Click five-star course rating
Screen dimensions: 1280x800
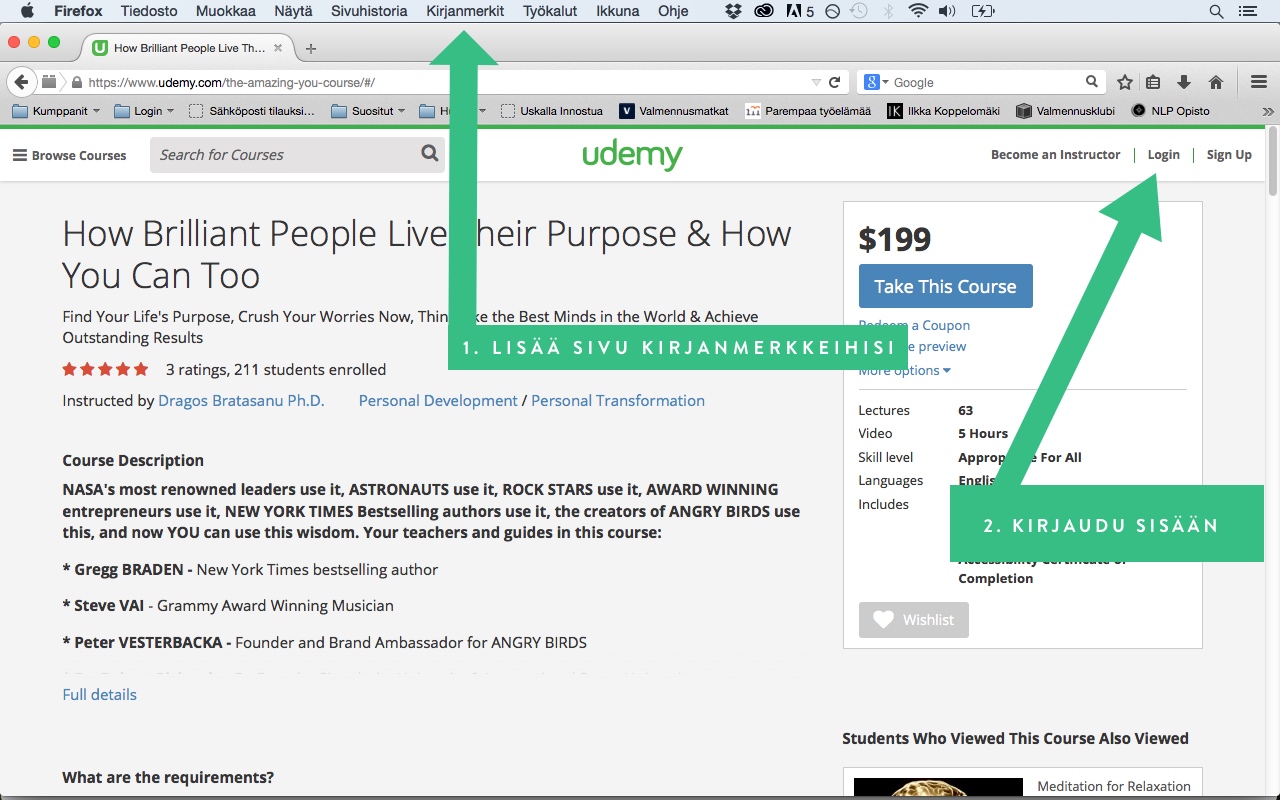coord(105,369)
